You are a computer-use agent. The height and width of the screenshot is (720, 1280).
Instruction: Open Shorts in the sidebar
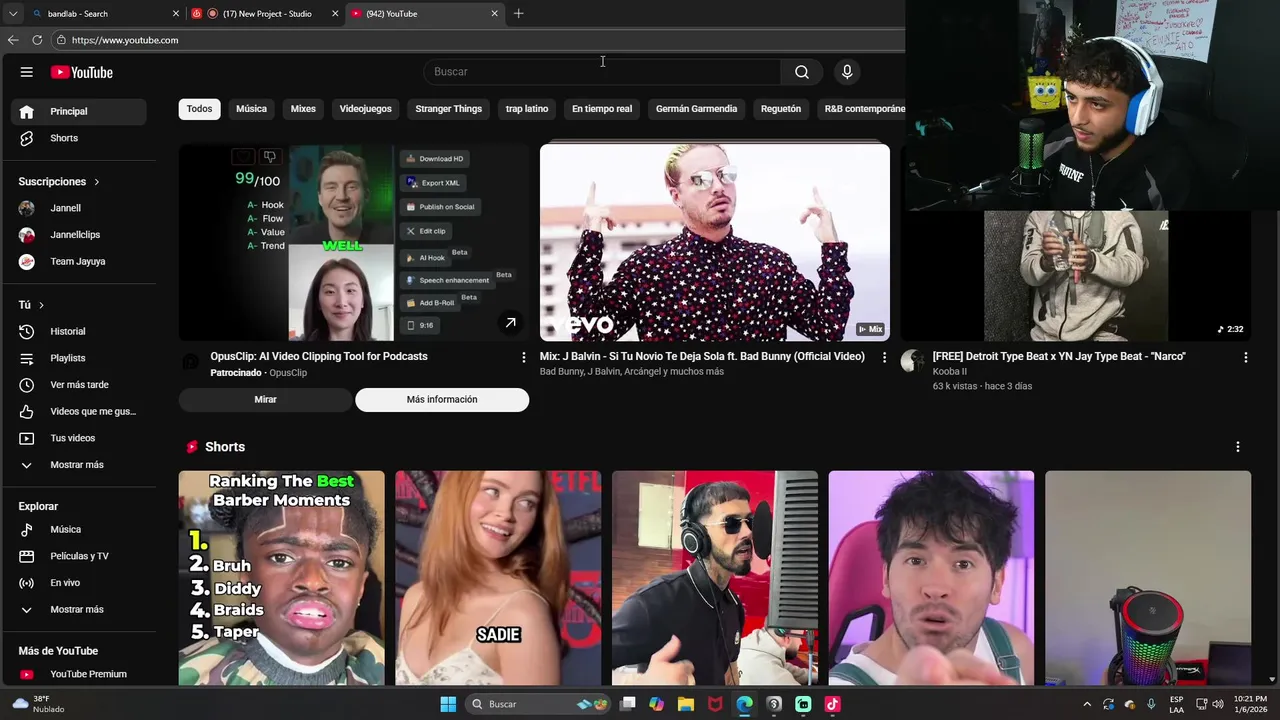(79, 138)
